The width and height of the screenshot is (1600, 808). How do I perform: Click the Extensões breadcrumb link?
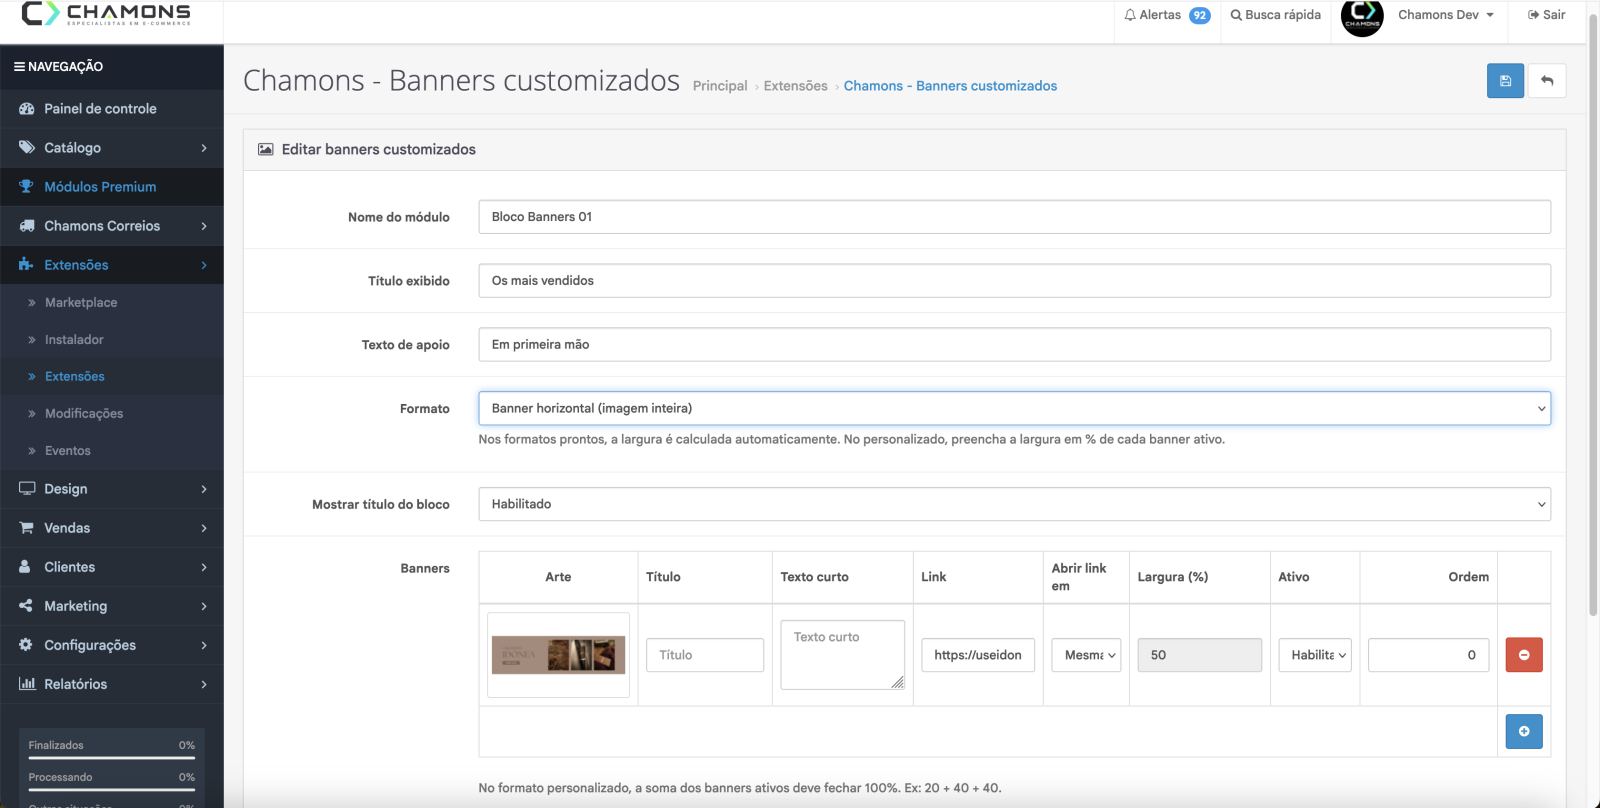796,86
